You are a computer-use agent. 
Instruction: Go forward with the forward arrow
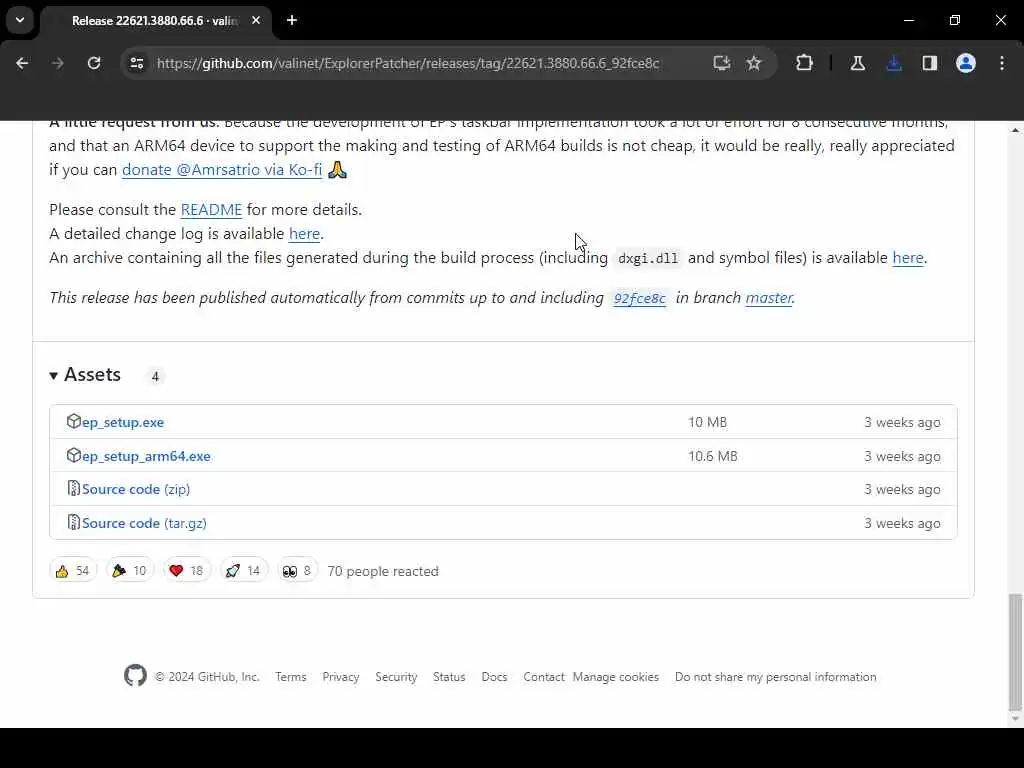click(57, 63)
